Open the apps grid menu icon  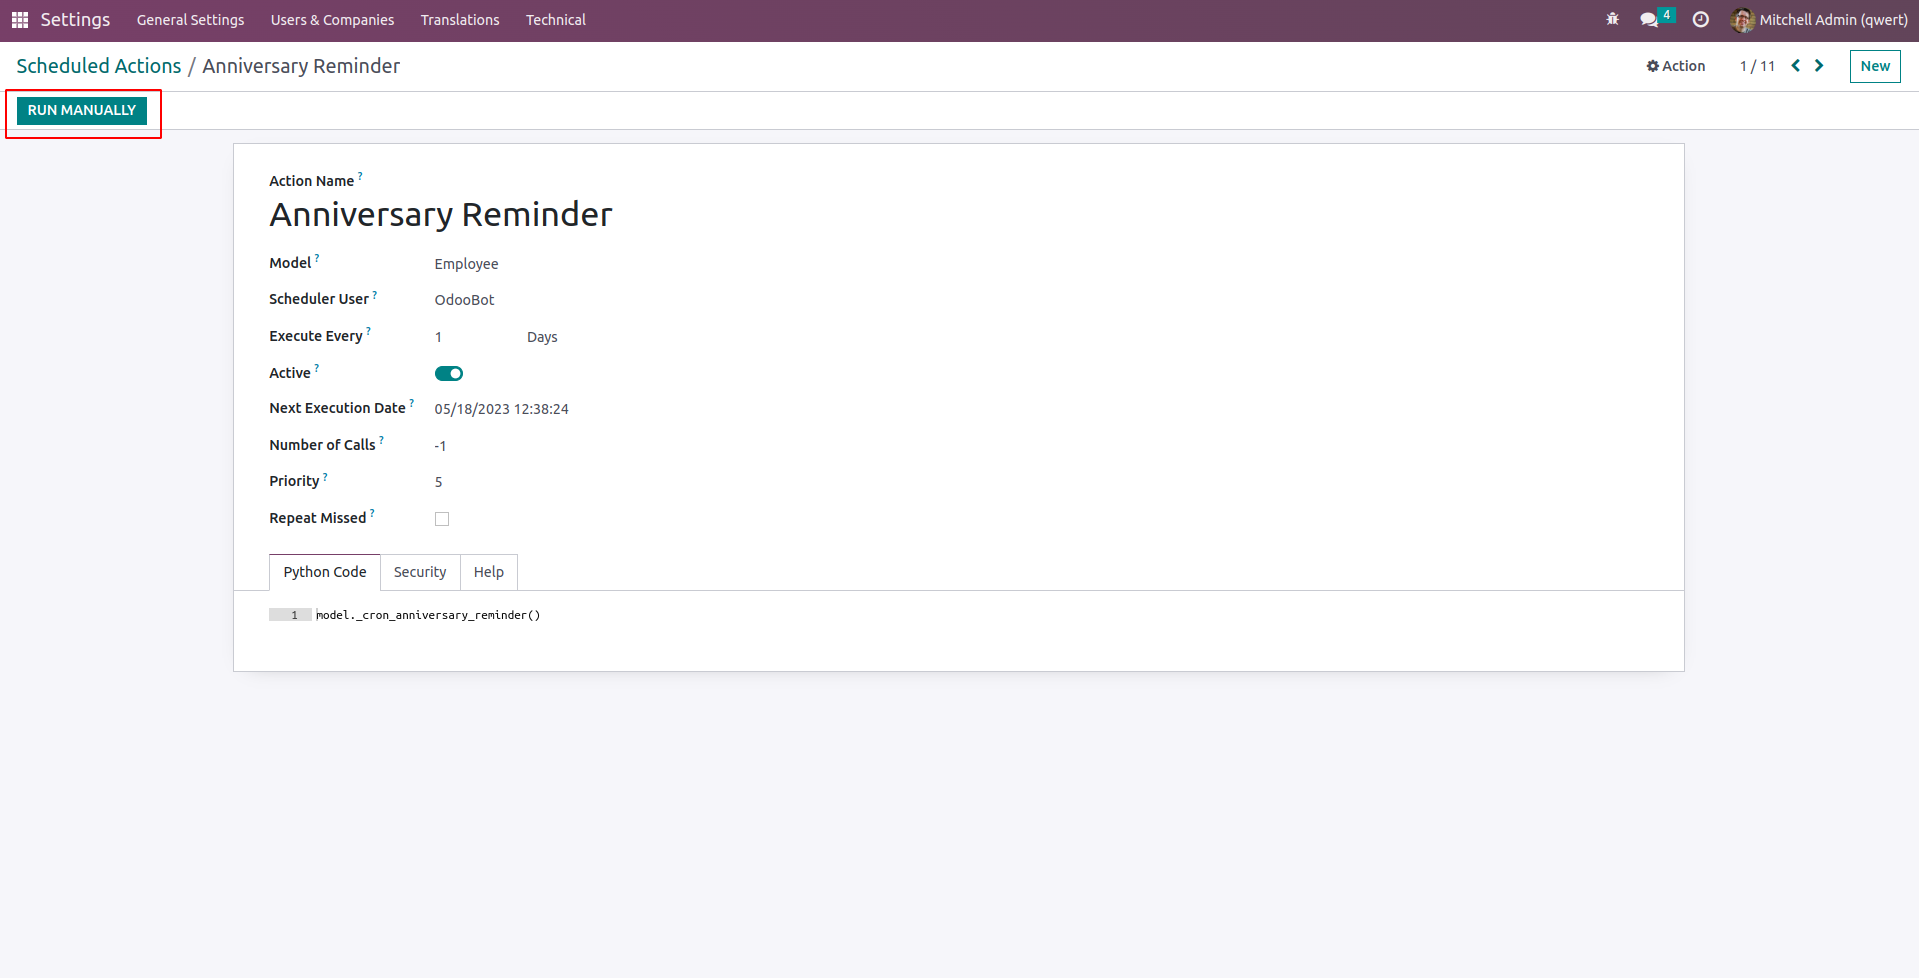coord(19,20)
